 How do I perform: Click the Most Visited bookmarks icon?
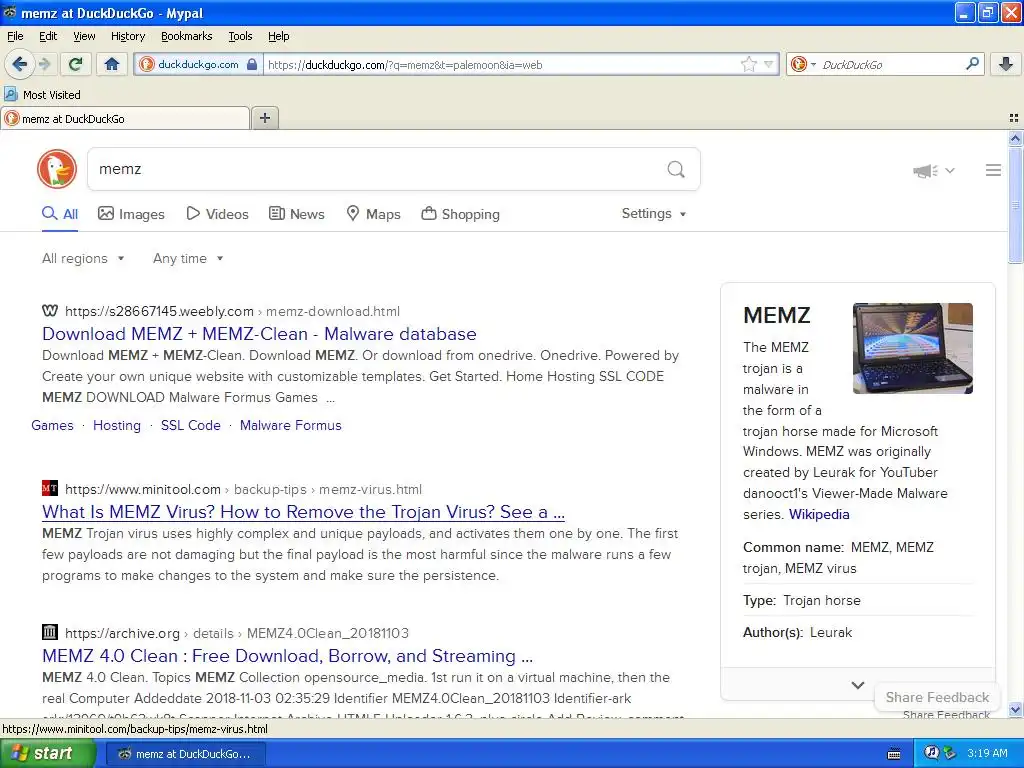point(10,94)
